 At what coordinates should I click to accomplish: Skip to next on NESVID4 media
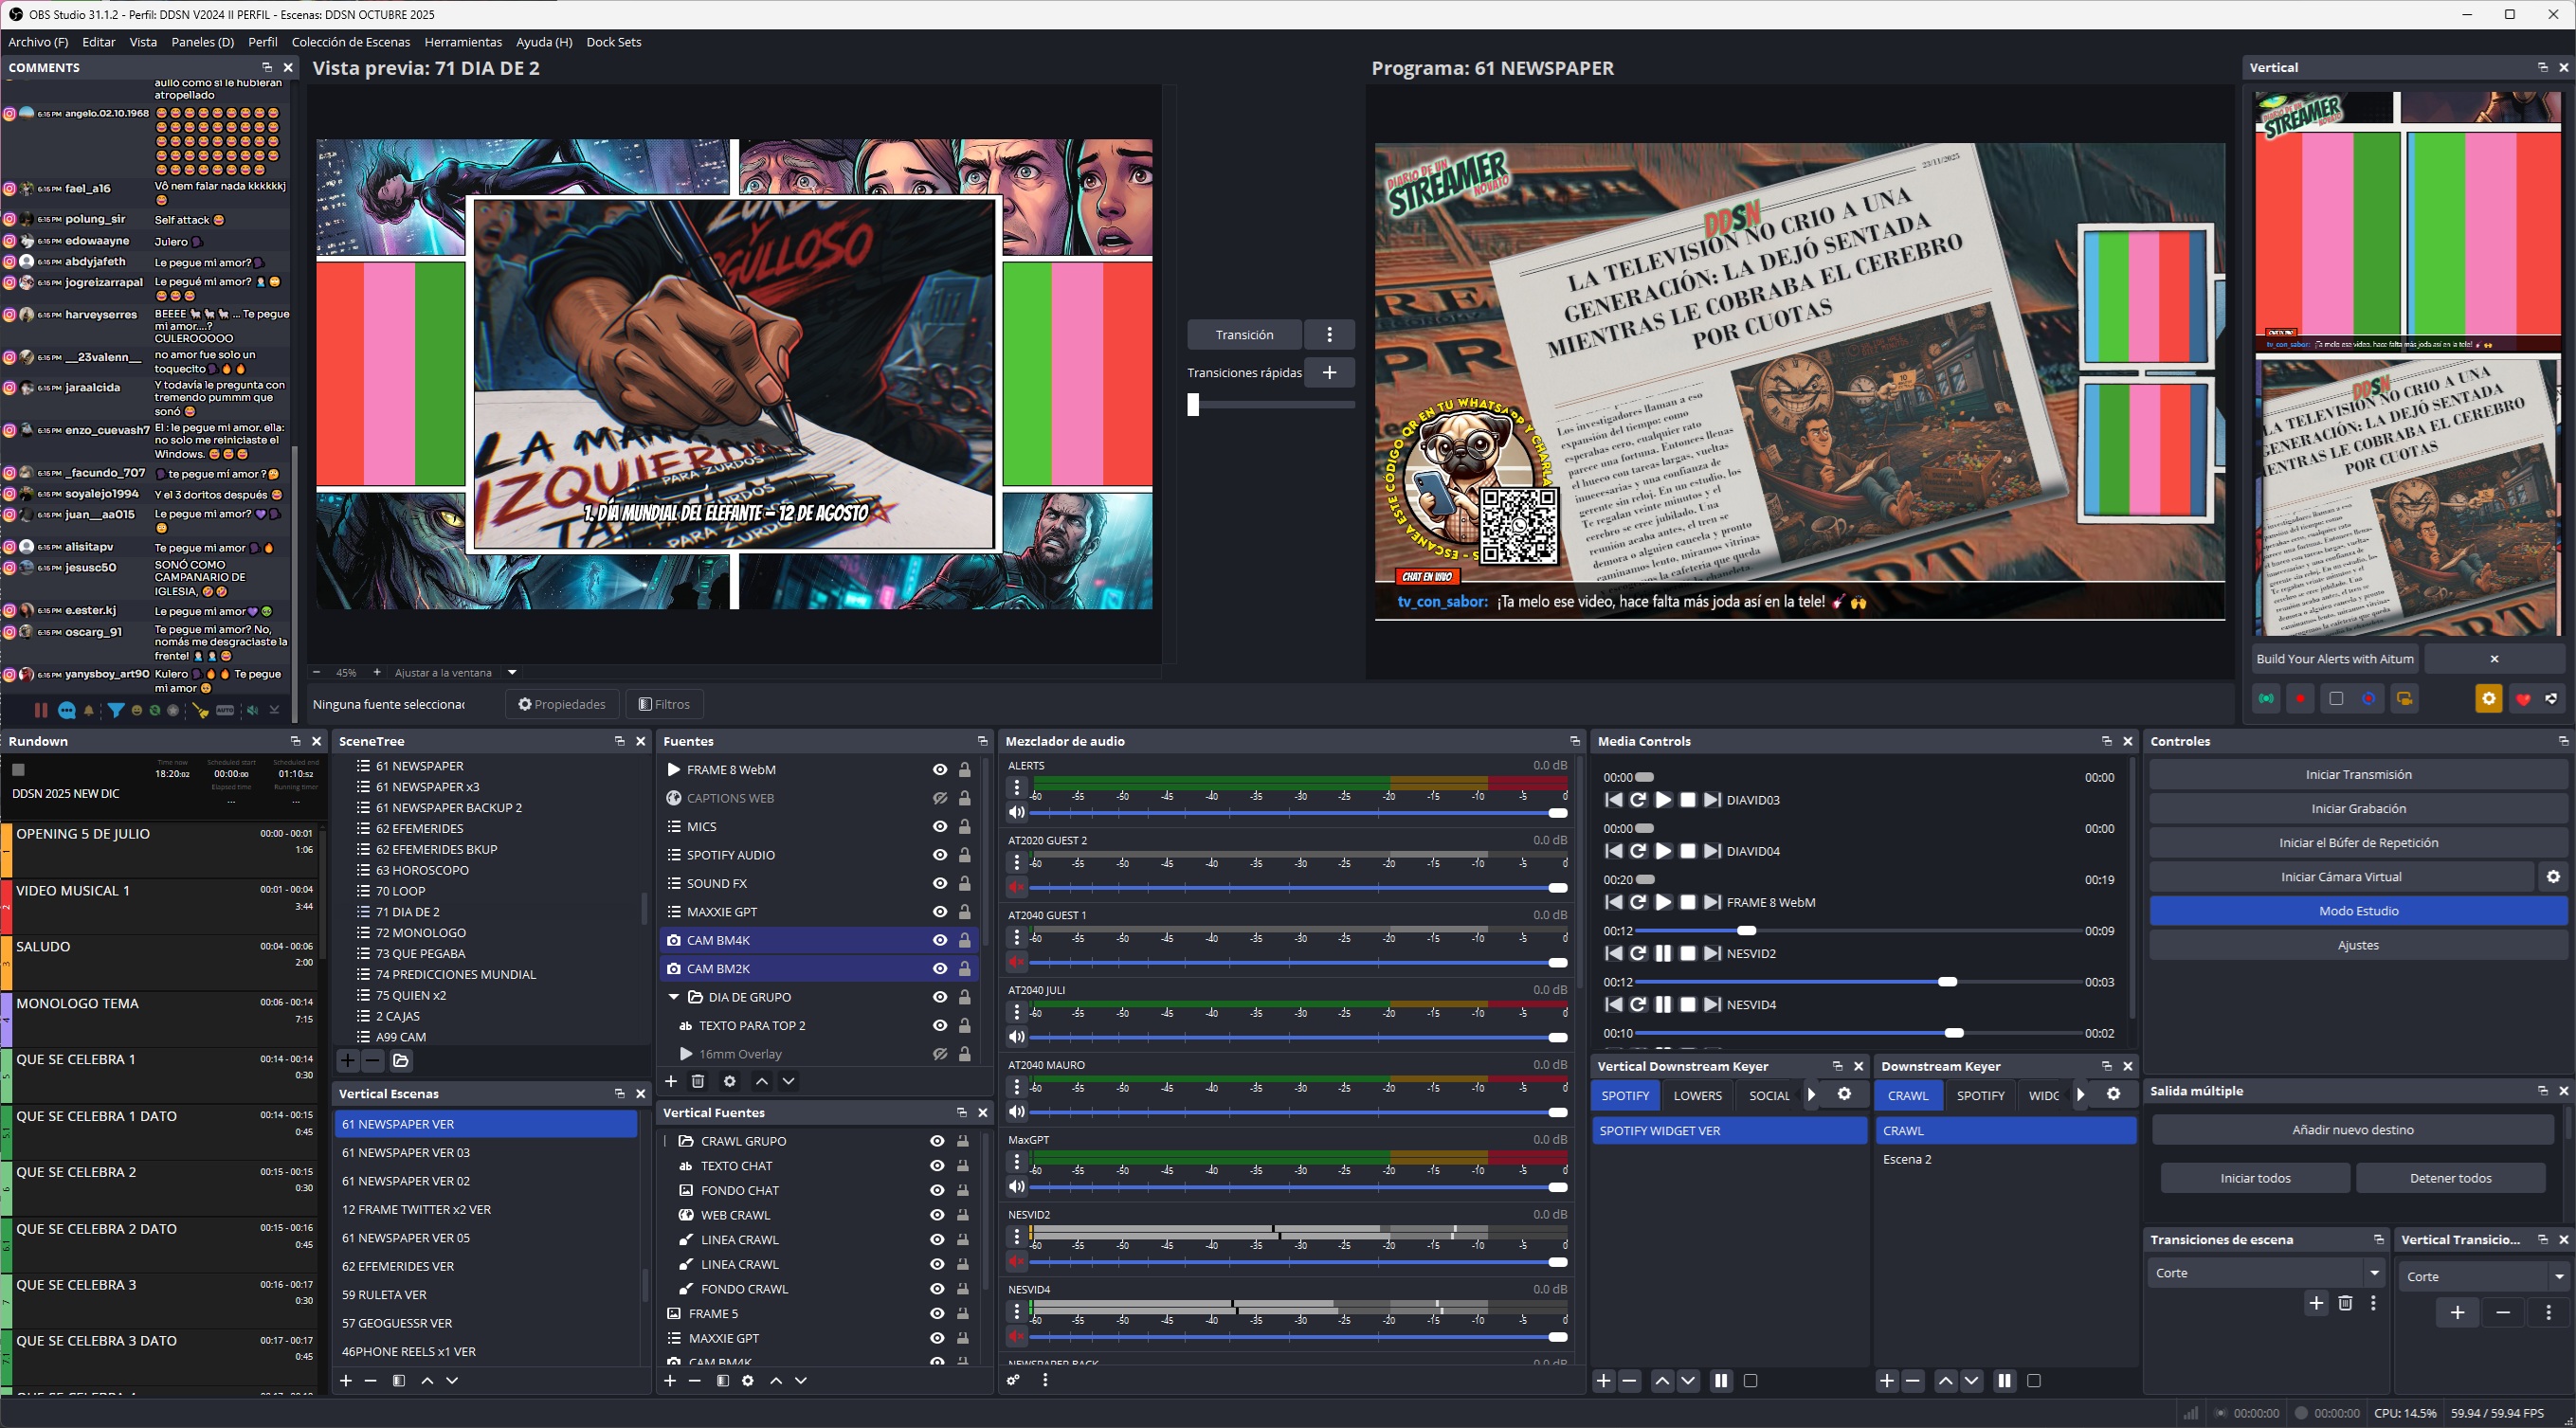pos(1712,1005)
